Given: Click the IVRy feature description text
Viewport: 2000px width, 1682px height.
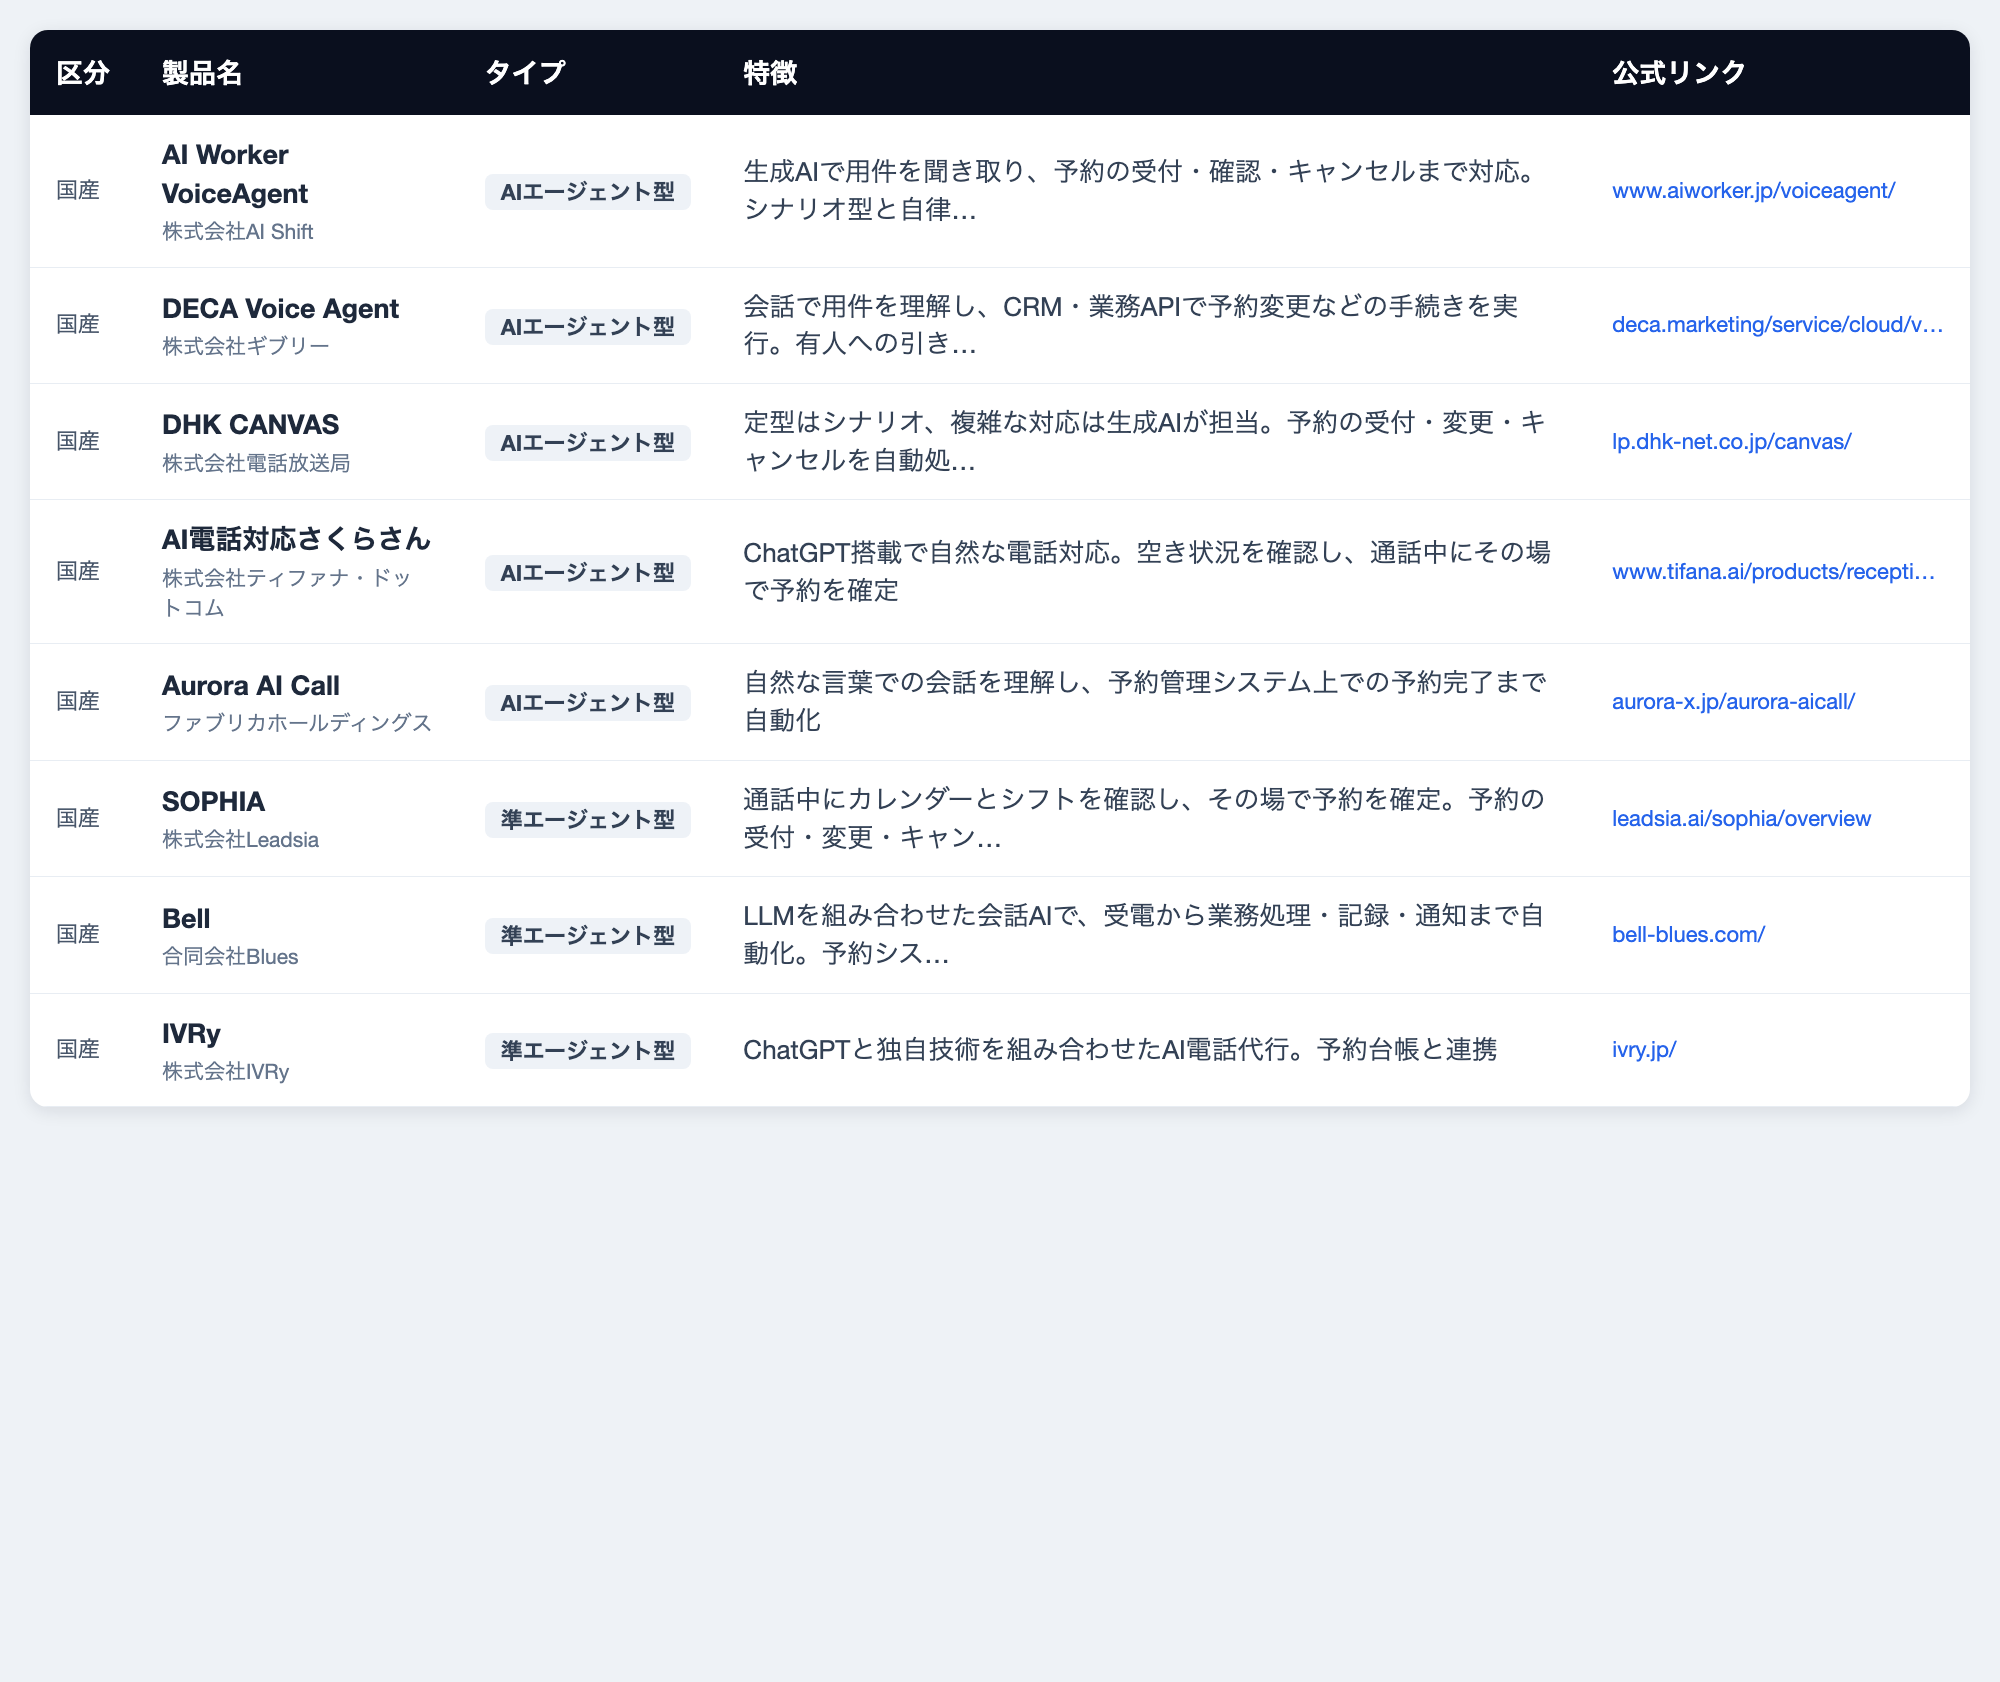Looking at the screenshot, I should pyautogui.click(x=1120, y=1050).
